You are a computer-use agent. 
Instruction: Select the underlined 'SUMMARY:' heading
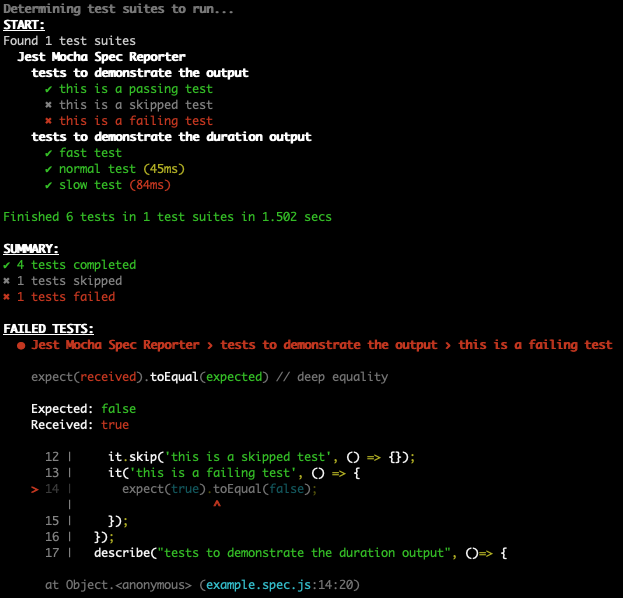[x=31, y=249]
